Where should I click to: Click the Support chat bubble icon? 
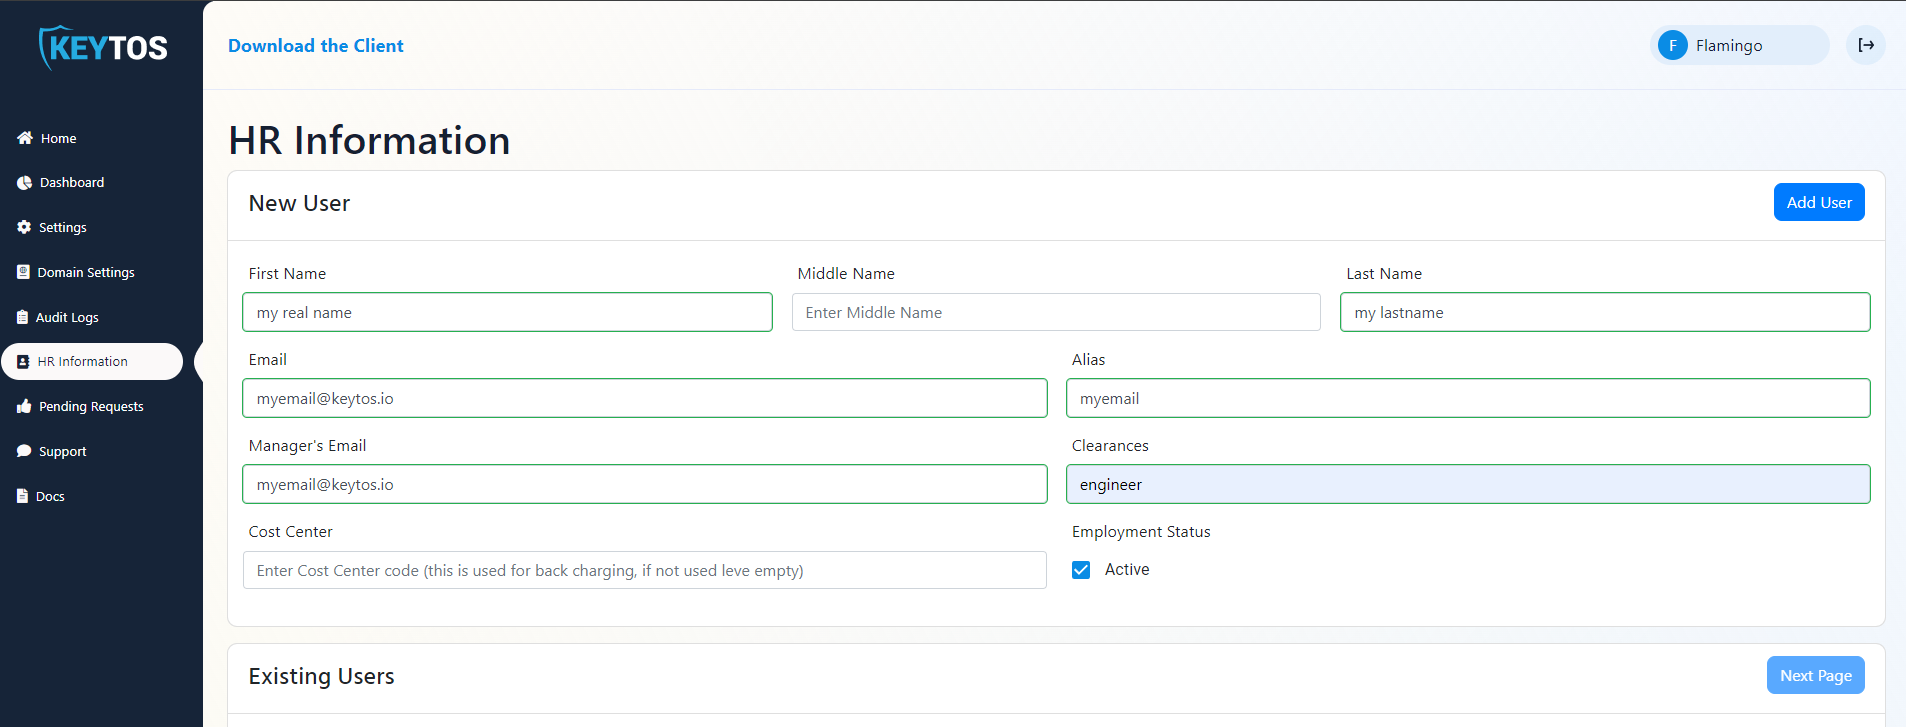point(24,451)
